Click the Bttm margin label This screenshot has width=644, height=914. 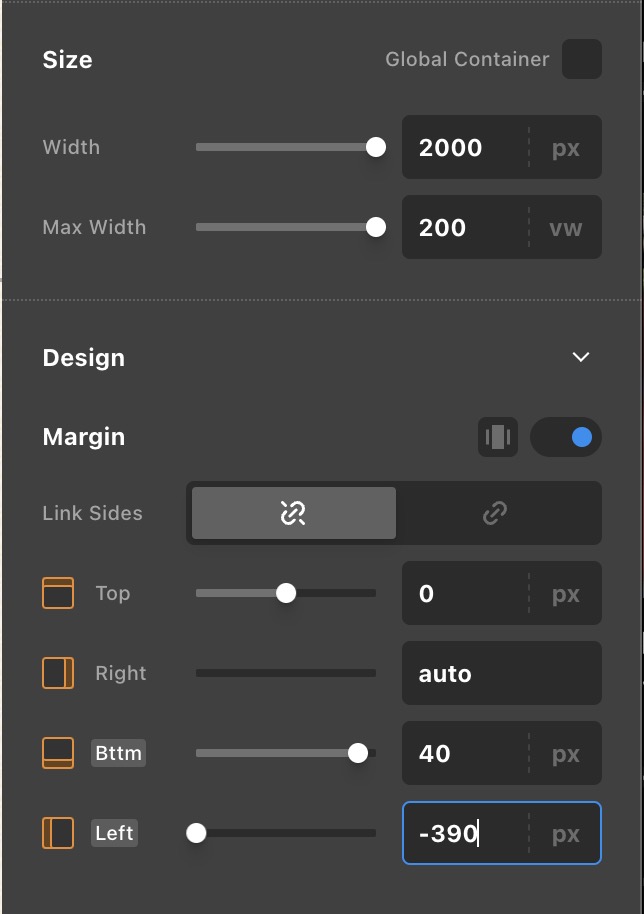click(x=119, y=753)
